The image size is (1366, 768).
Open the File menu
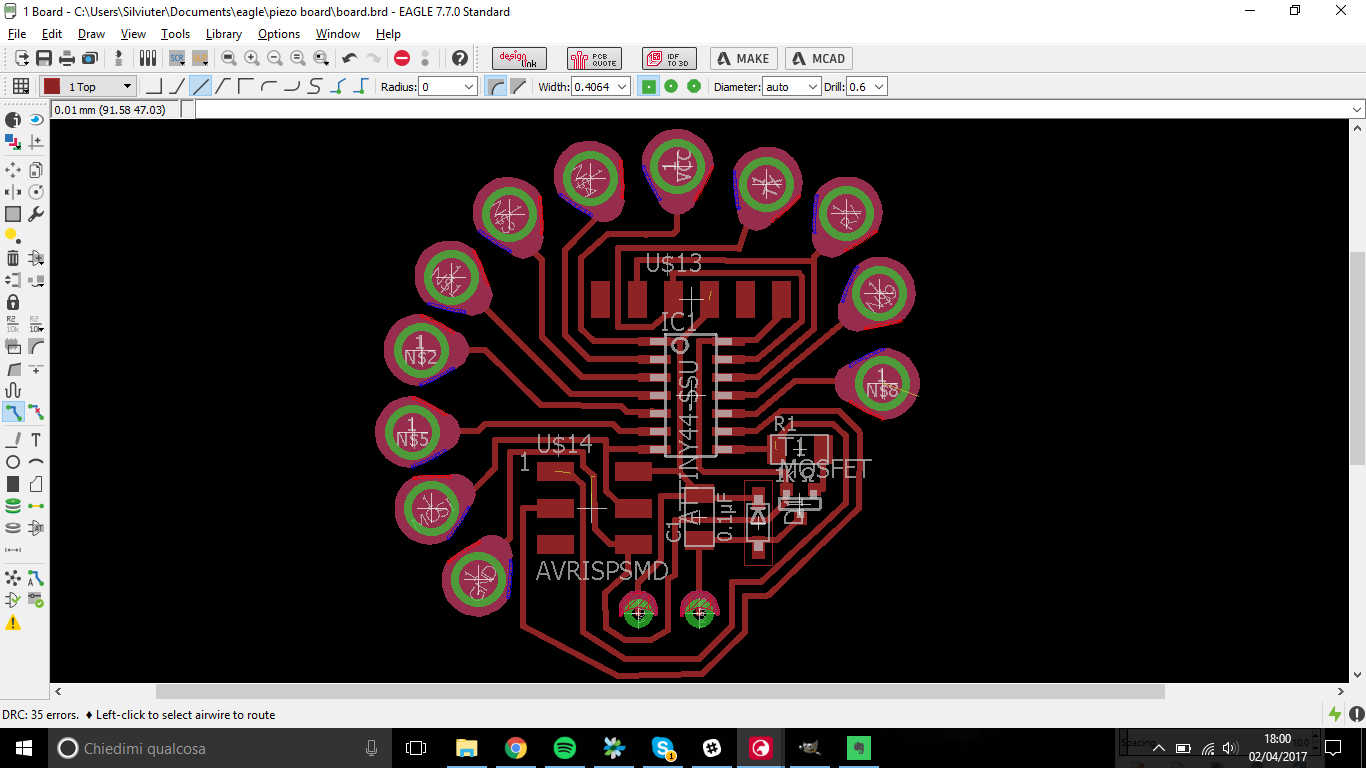(x=16, y=34)
